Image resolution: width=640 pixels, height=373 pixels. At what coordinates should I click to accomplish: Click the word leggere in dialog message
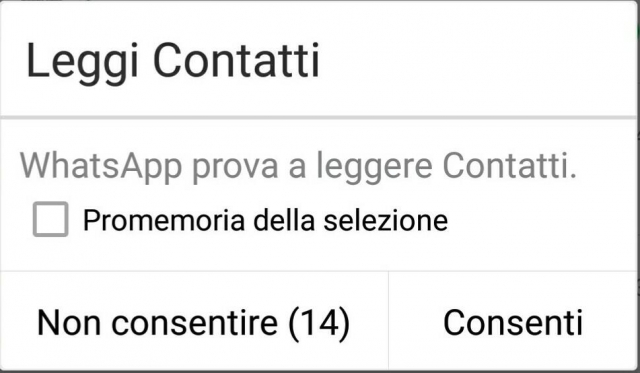point(374,167)
